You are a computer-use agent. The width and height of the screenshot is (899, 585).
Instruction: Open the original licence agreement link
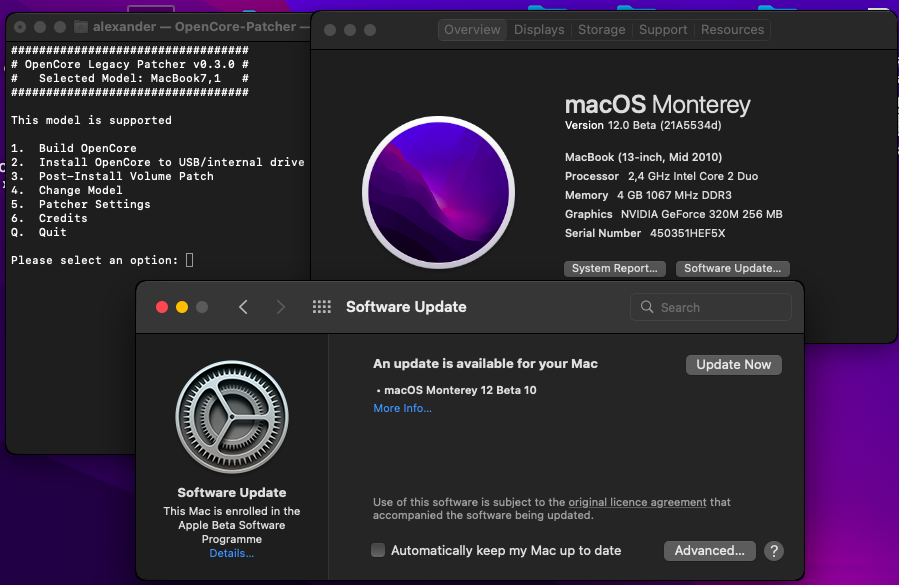(637, 502)
